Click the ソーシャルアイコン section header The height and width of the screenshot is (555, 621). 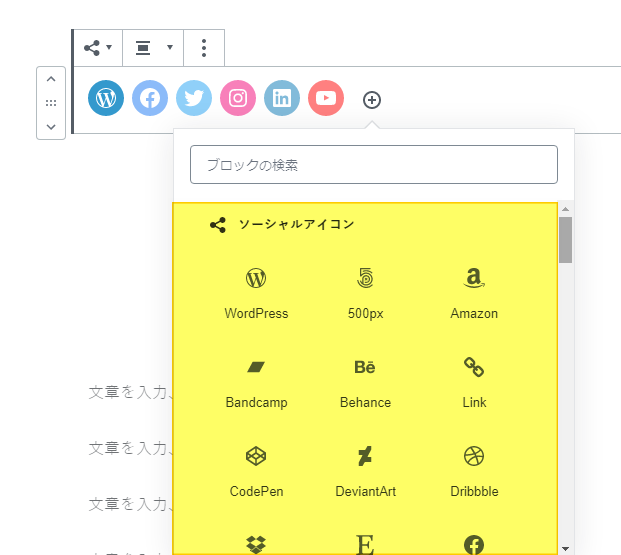(x=282, y=225)
